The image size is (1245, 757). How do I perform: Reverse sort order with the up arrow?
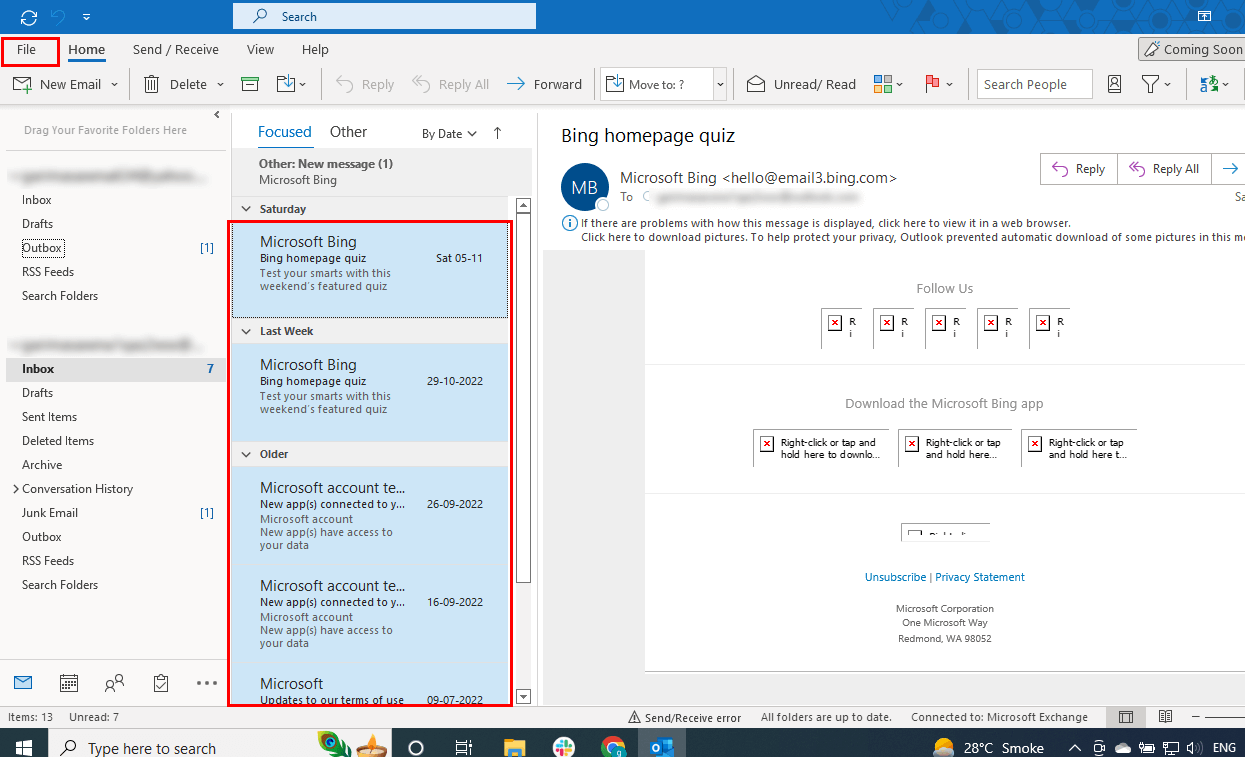click(498, 133)
